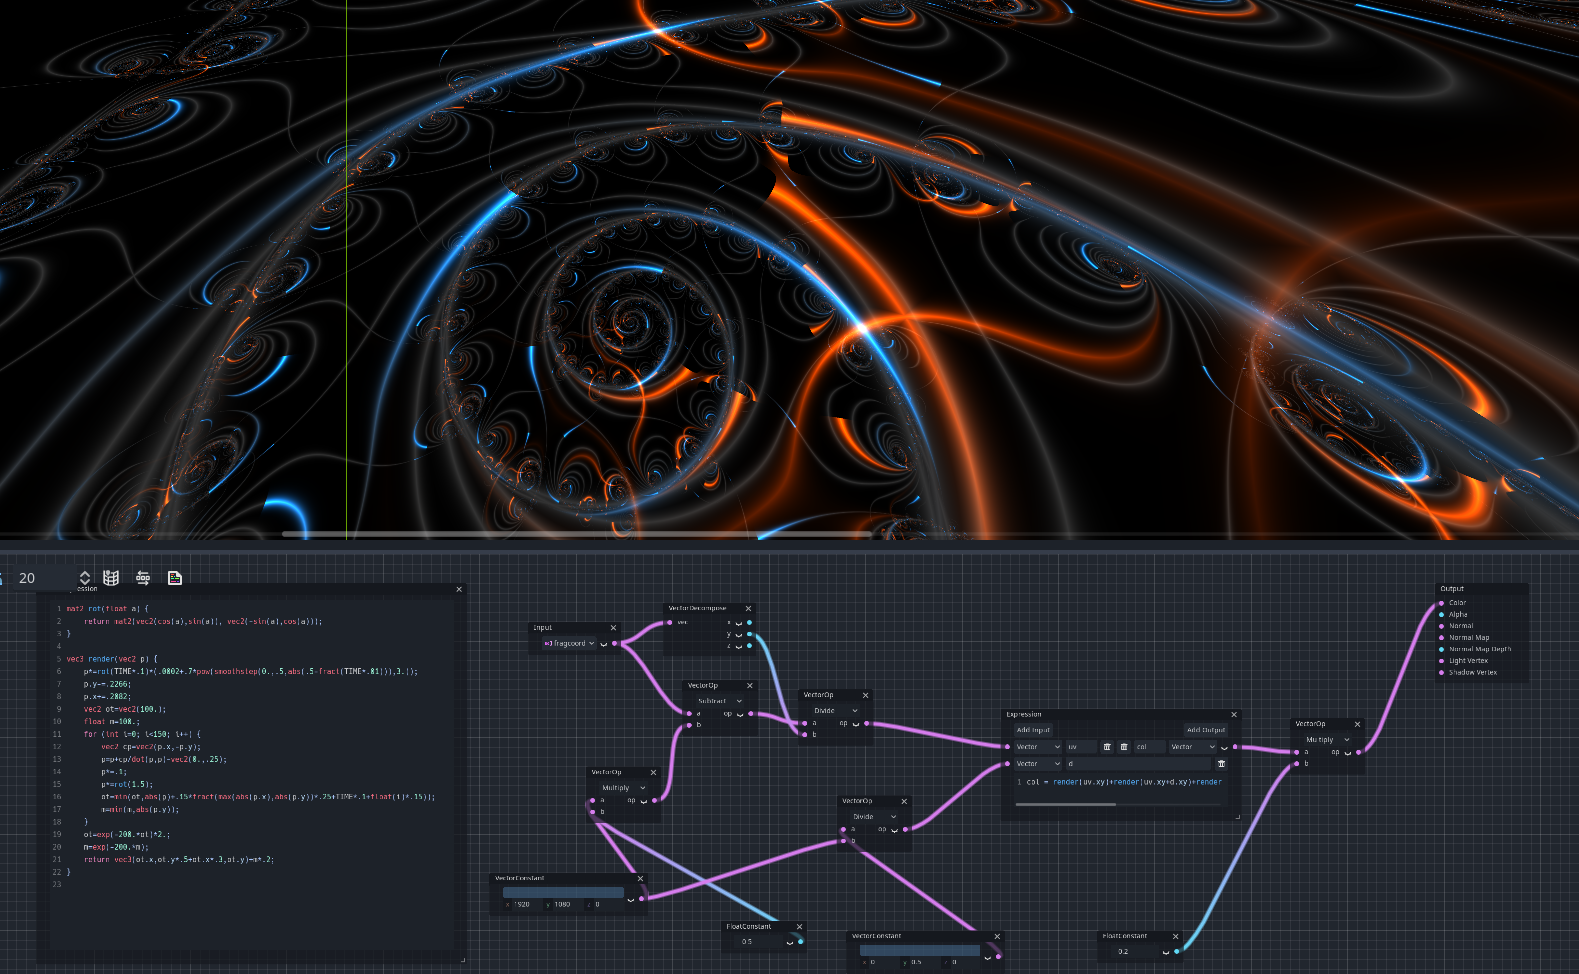Click trash icon left of 'col' output field

[1124, 747]
